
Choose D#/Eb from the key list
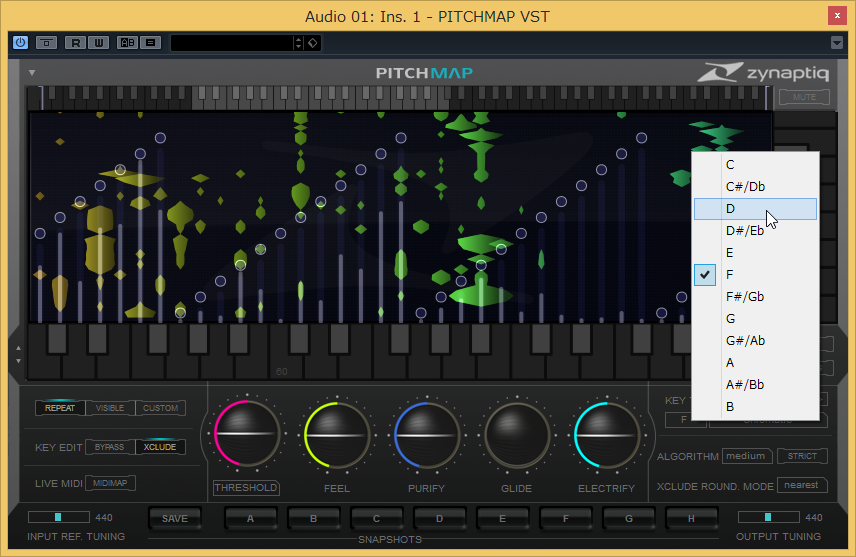pos(756,230)
